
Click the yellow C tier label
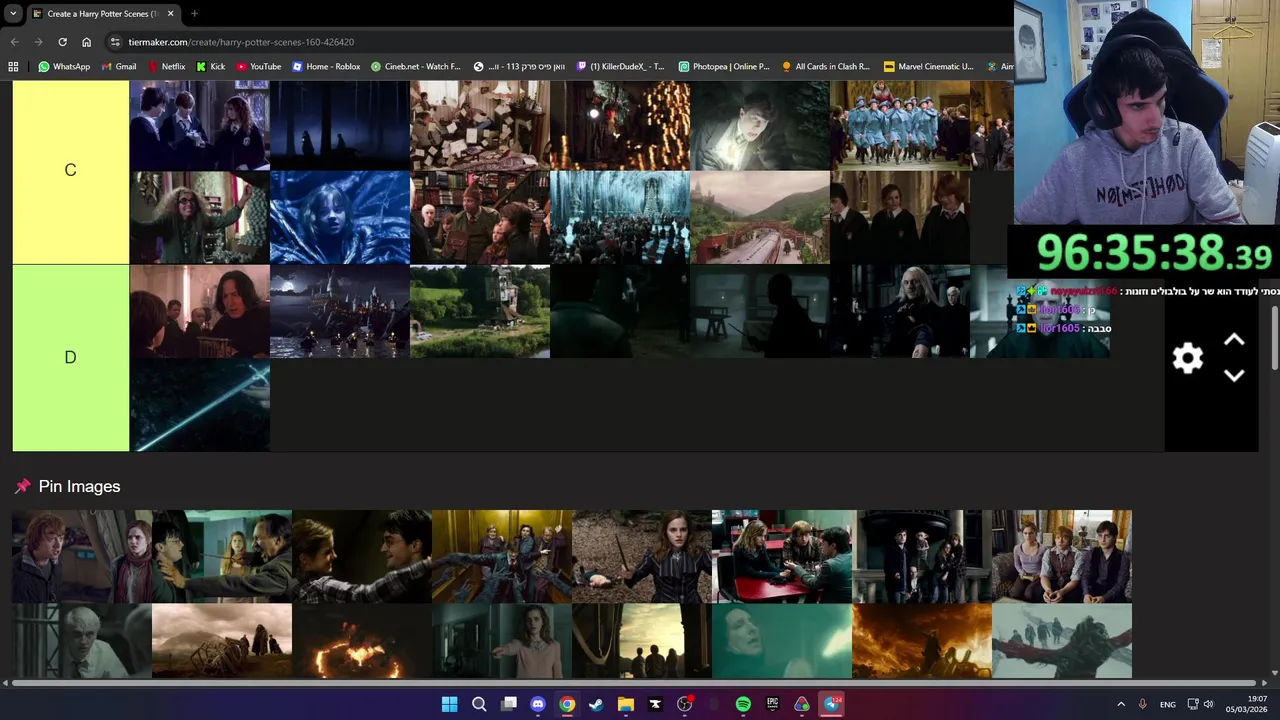pos(70,170)
